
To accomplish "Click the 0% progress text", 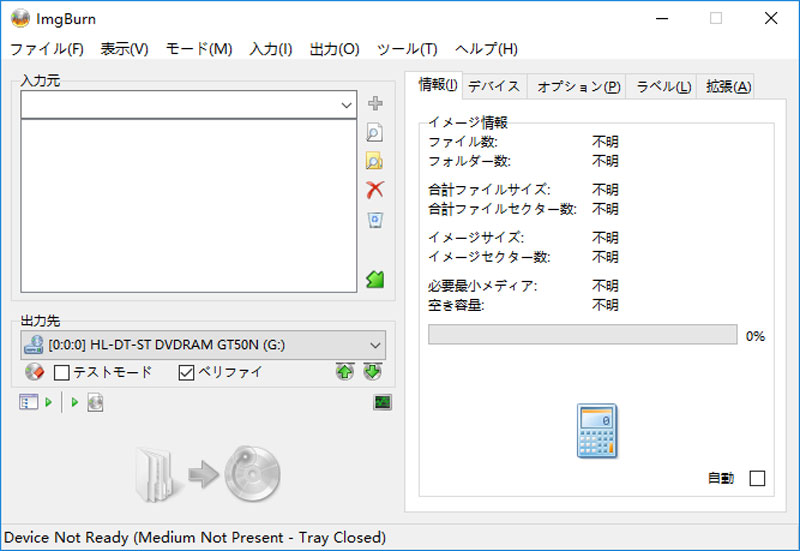I will pos(755,336).
